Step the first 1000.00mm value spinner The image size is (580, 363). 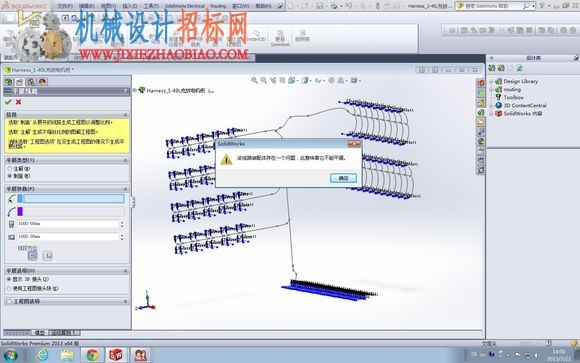click(x=122, y=224)
